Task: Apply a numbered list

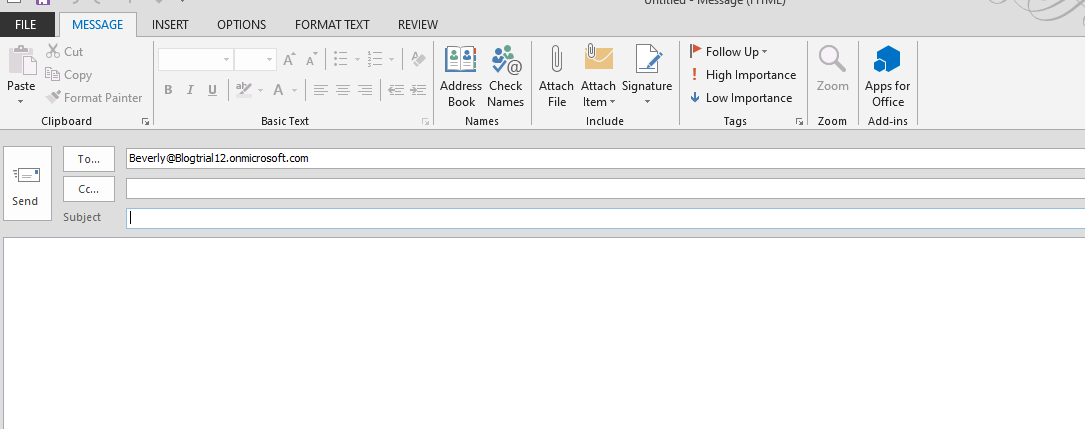Action: [x=375, y=60]
